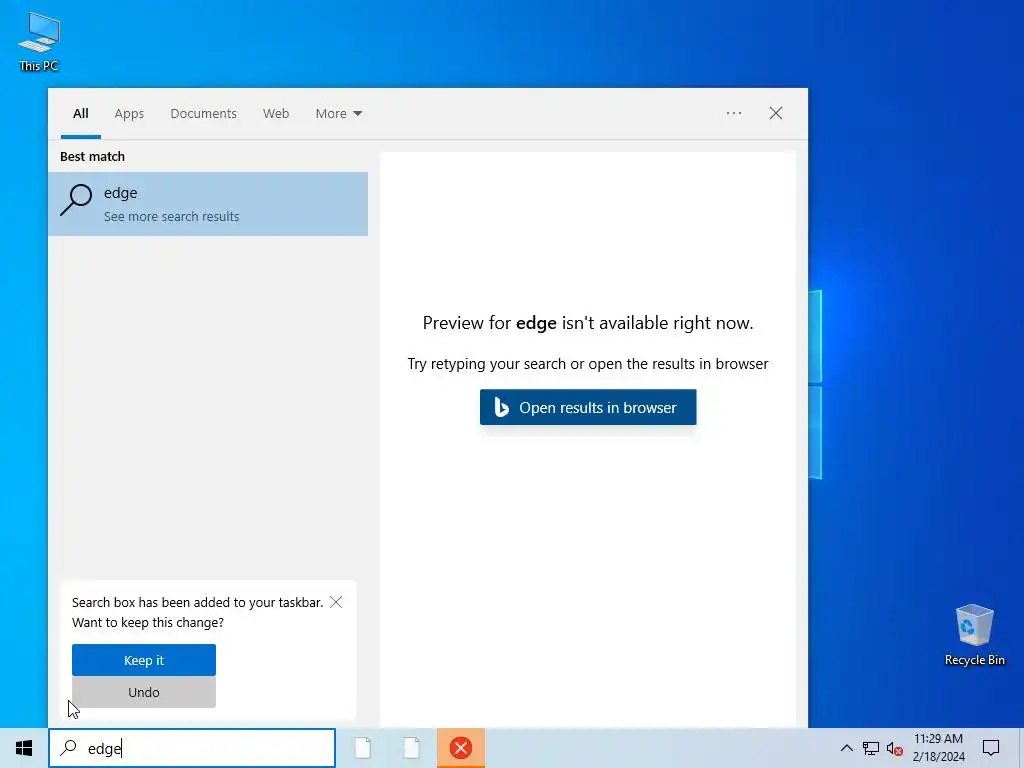Click Open results in browser button
The height and width of the screenshot is (768, 1024).
pyautogui.click(x=588, y=407)
